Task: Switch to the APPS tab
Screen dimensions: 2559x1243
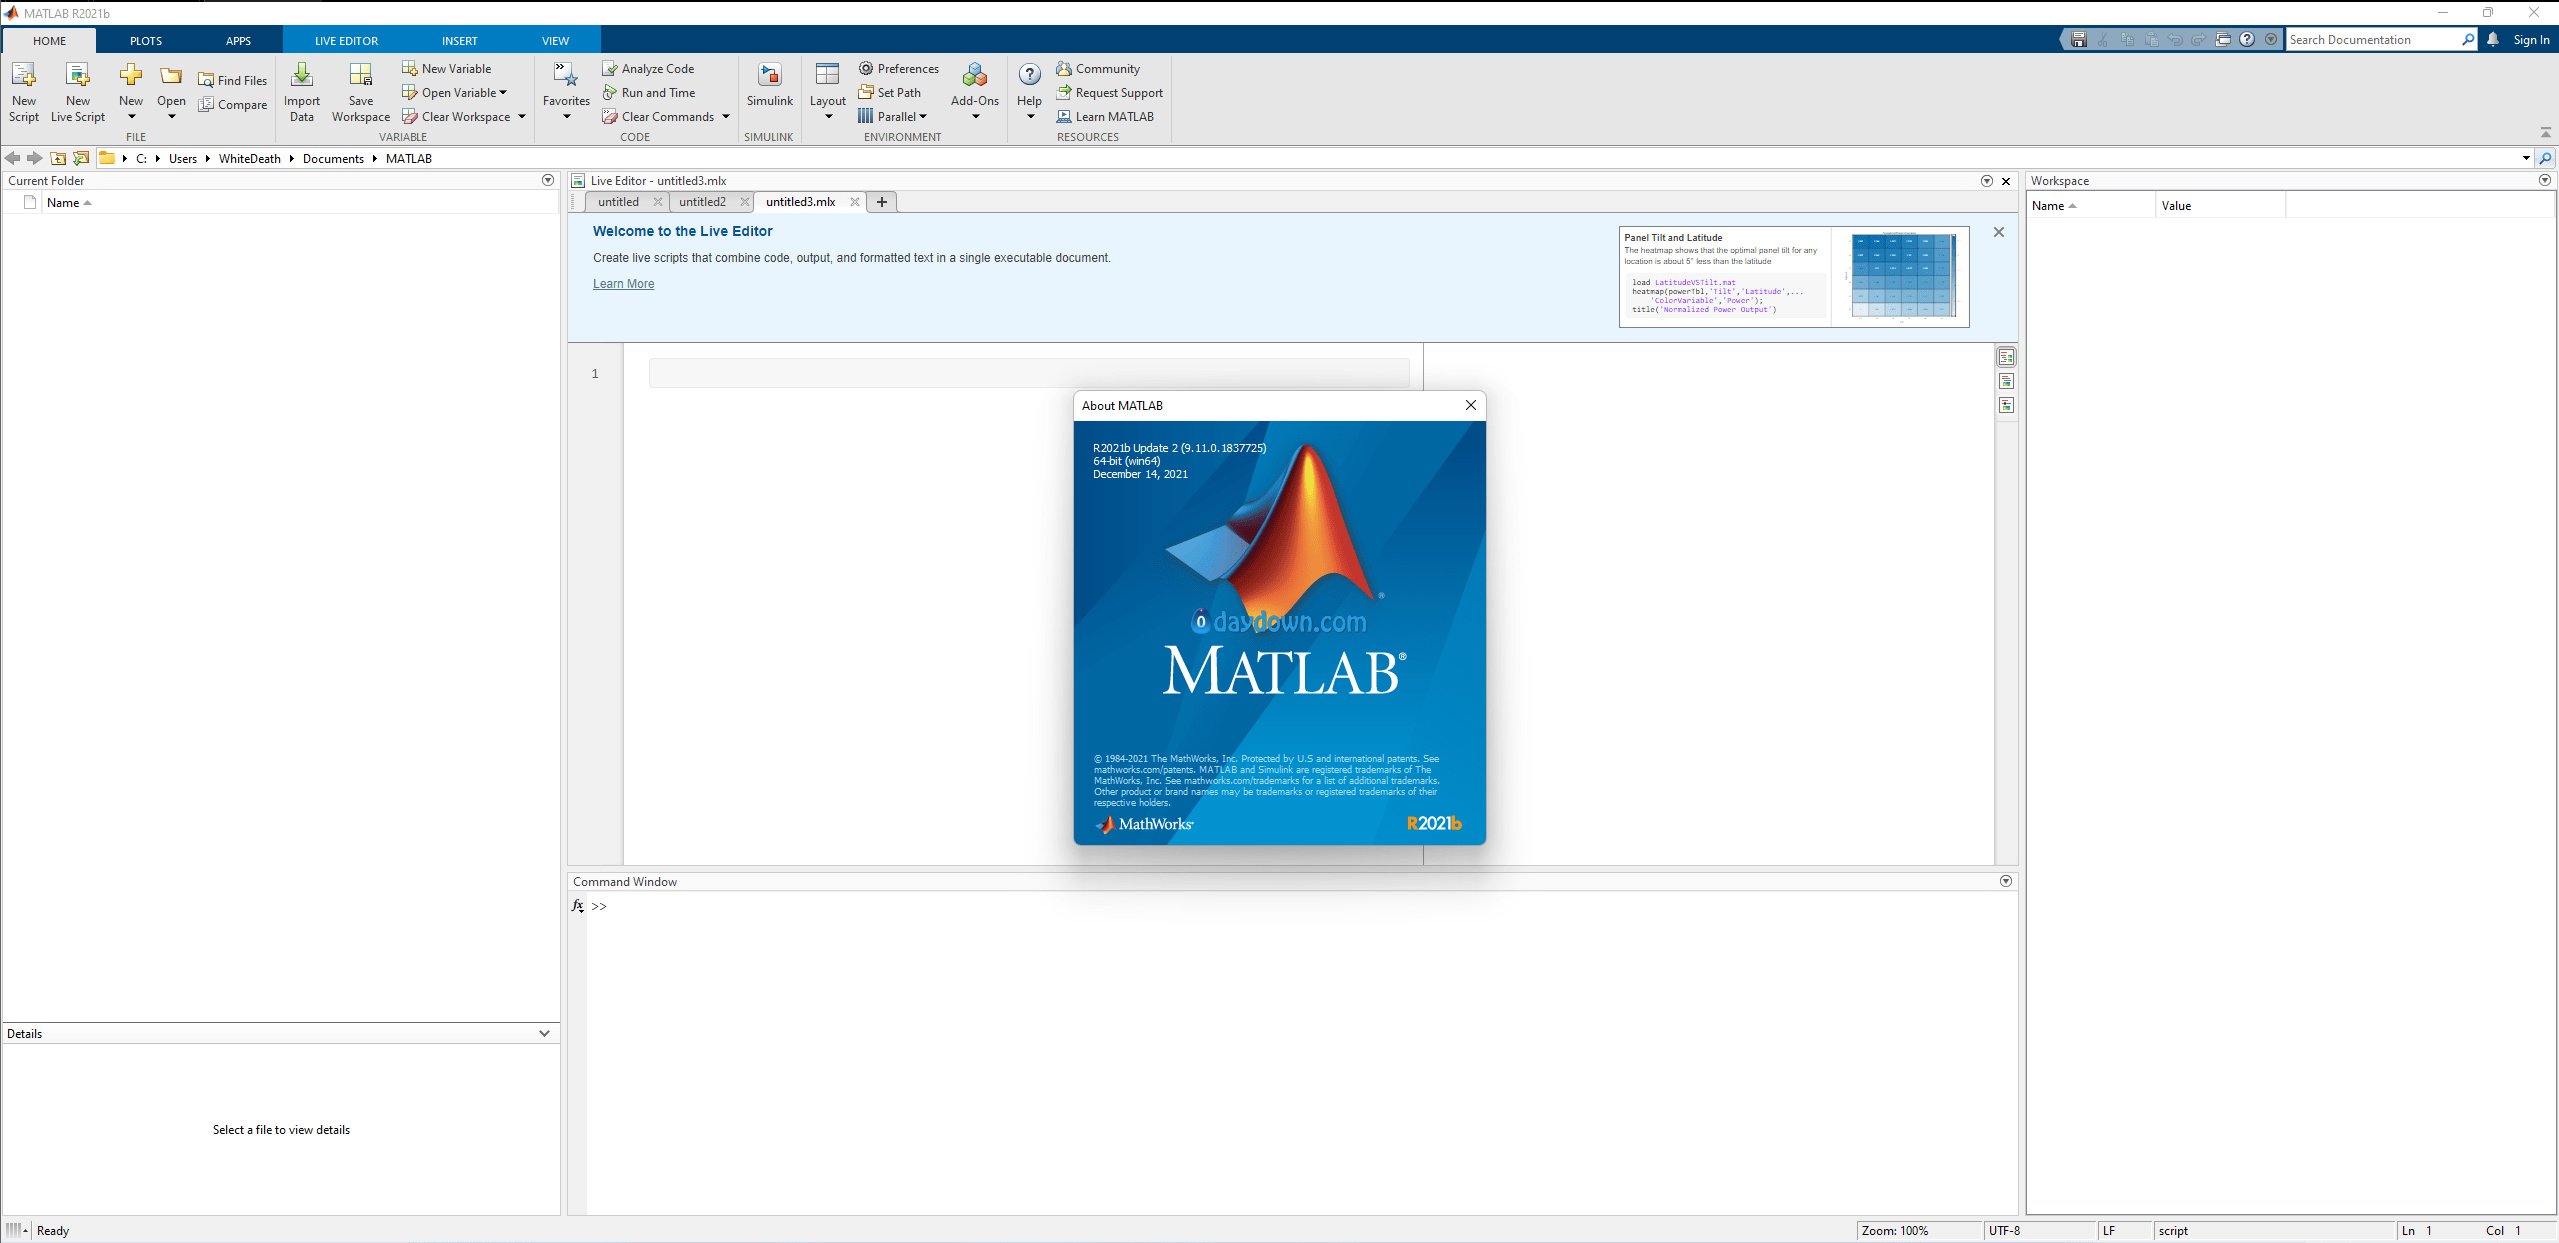Action: [x=238, y=41]
